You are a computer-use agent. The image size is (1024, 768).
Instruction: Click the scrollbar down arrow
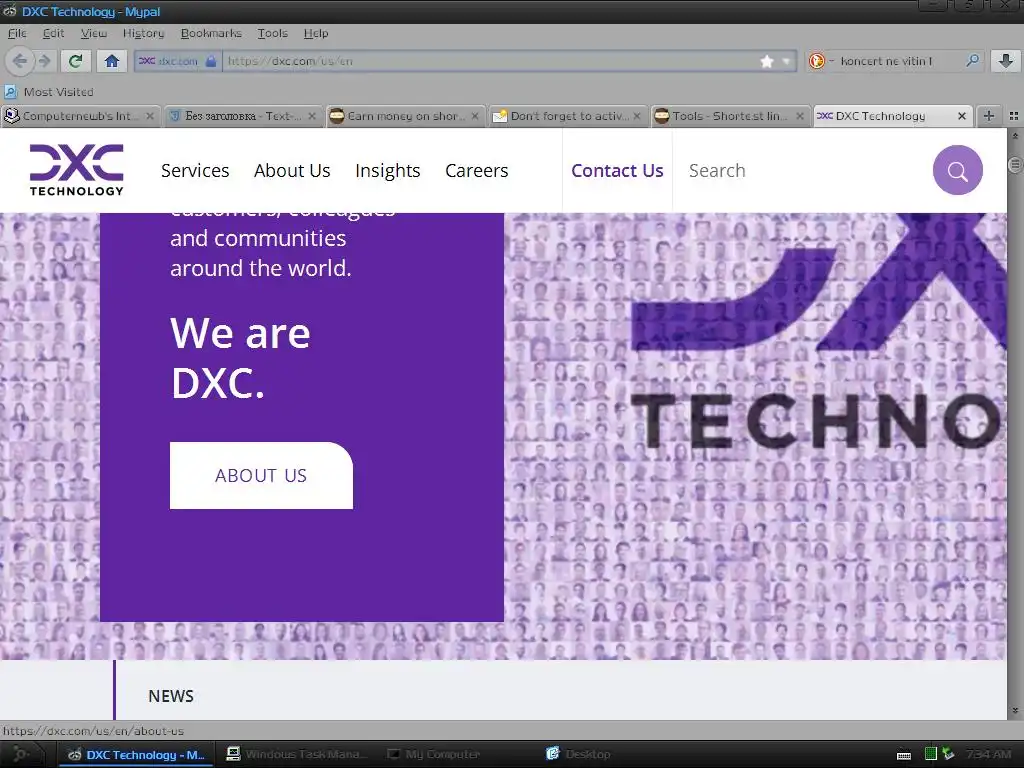[x=1015, y=711]
